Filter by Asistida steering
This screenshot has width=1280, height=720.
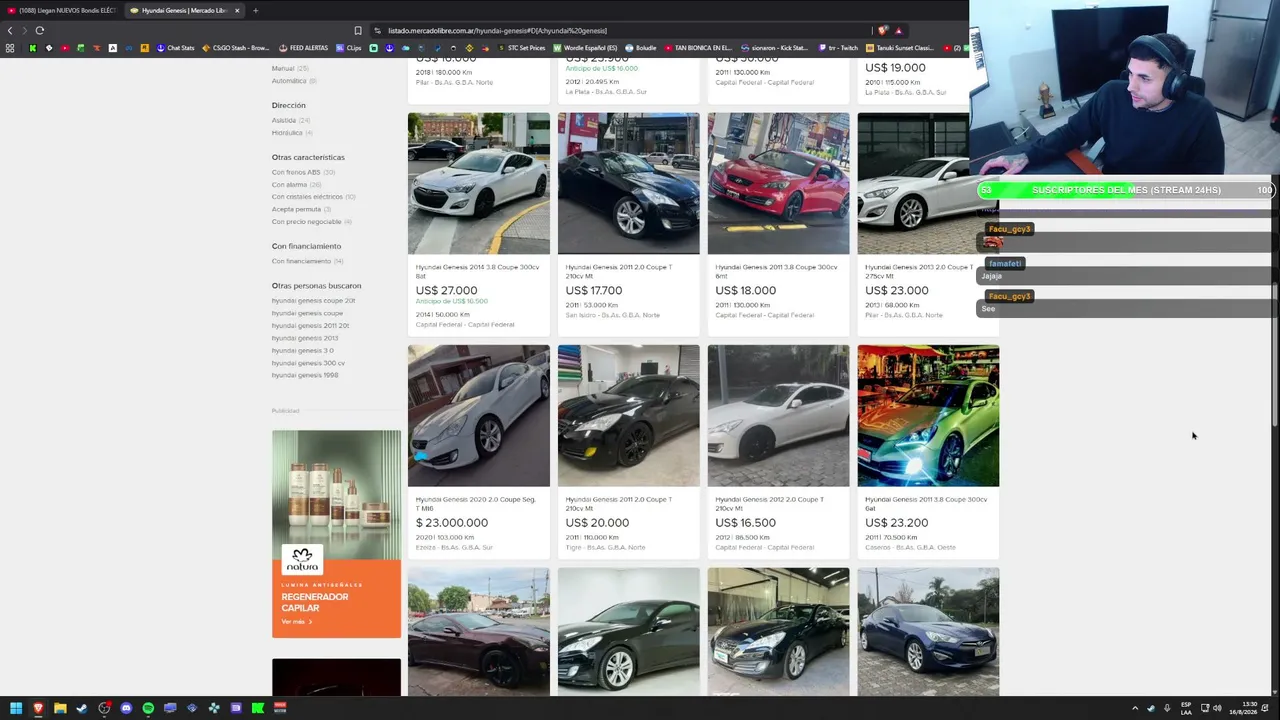click(290, 120)
